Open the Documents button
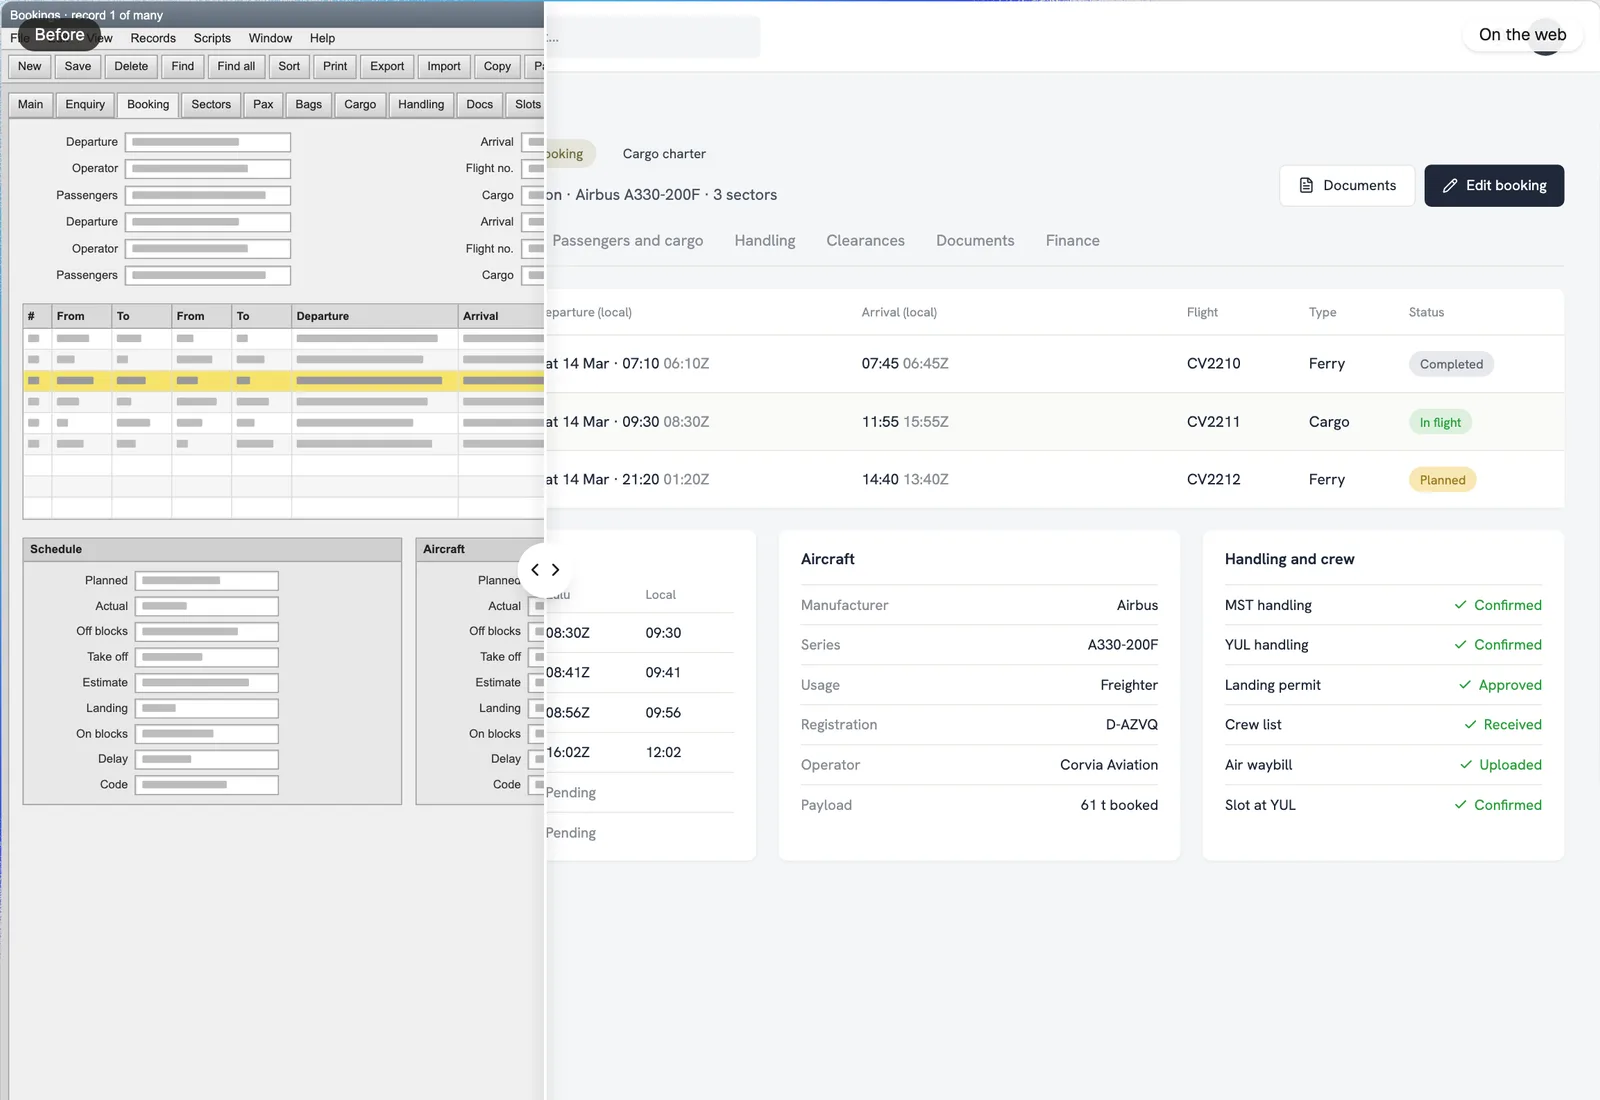The height and width of the screenshot is (1100, 1600). [x=1347, y=186]
